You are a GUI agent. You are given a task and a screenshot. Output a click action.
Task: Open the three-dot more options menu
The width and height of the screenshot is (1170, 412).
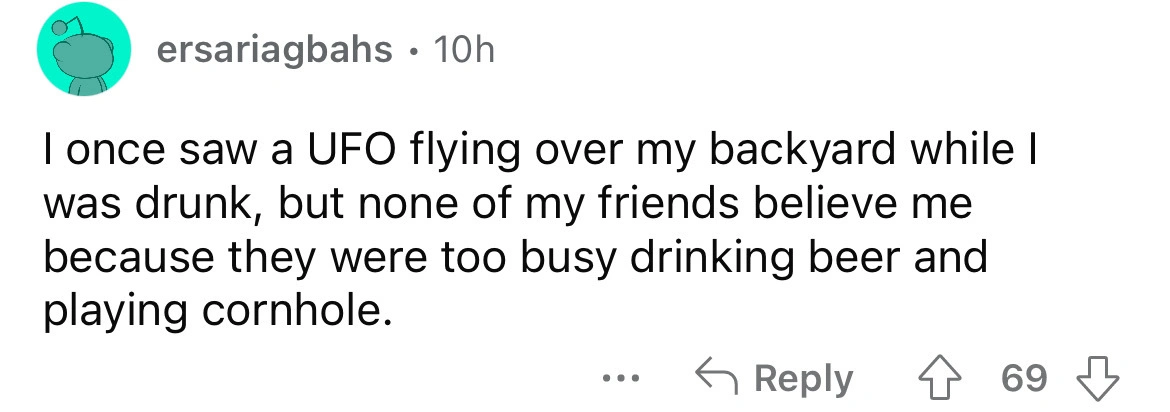[x=619, y=379]
